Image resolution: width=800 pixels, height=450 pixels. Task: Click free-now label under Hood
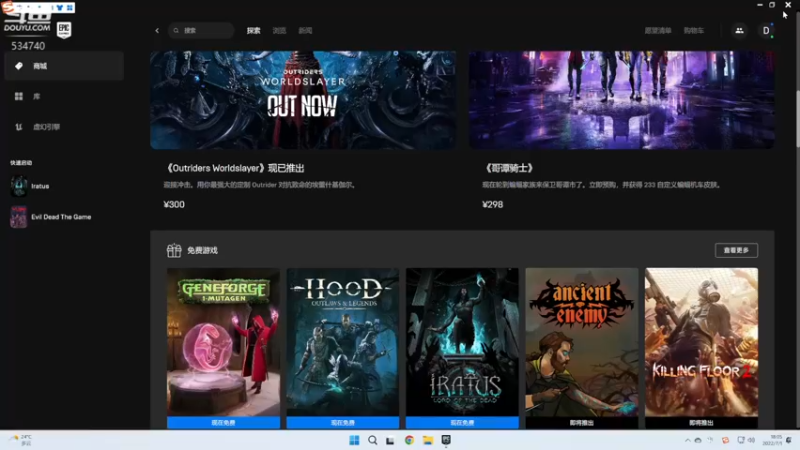coord(343,423)
